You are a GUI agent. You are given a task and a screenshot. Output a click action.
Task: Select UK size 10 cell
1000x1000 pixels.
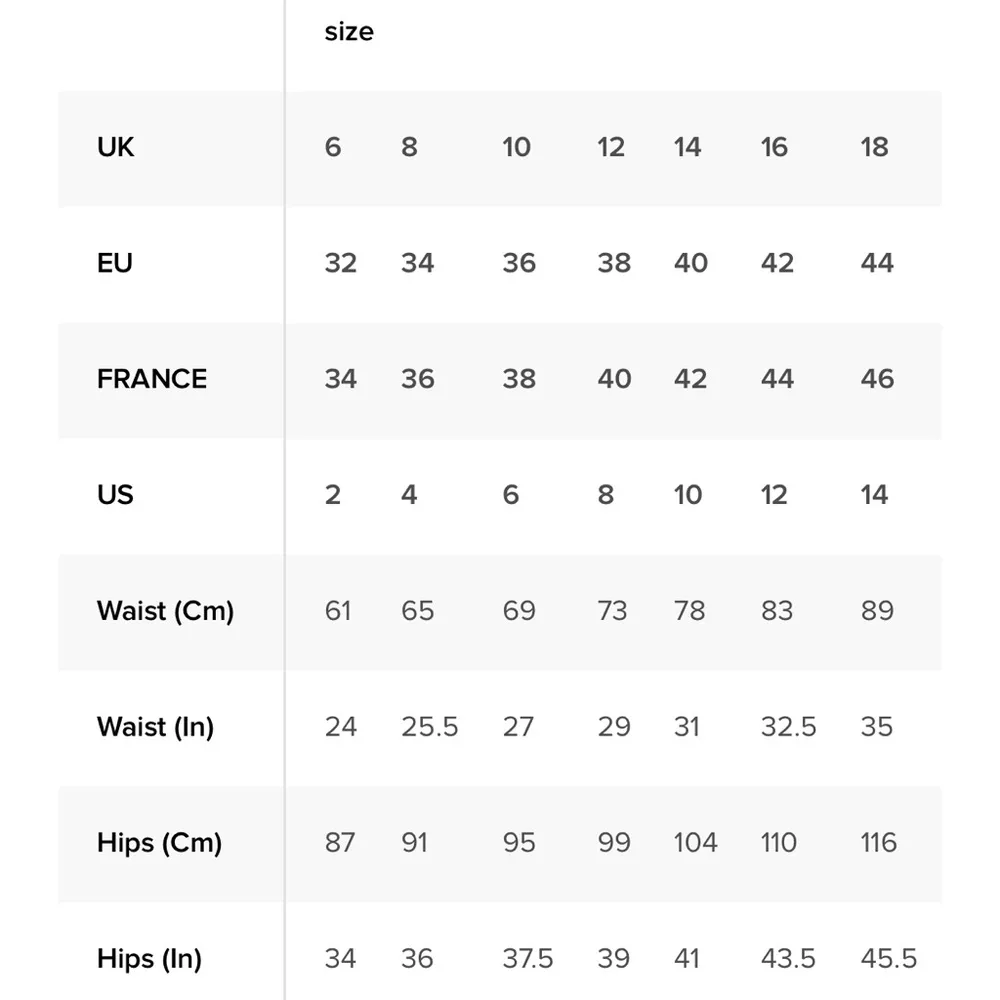coord(516,147)
